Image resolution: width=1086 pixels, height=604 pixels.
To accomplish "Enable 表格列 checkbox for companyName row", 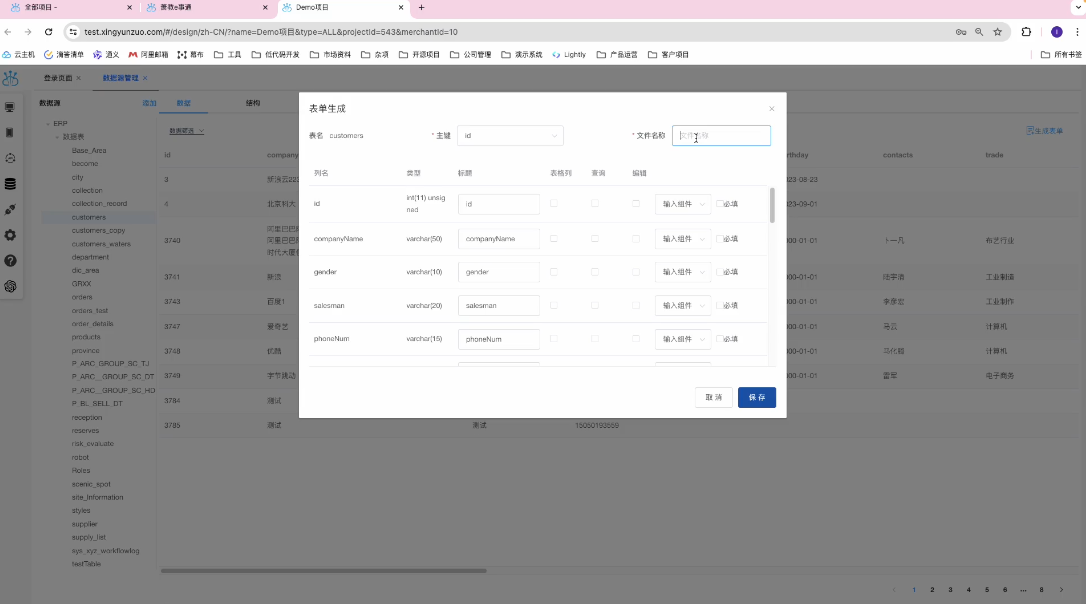I will [x=554, y=238].
